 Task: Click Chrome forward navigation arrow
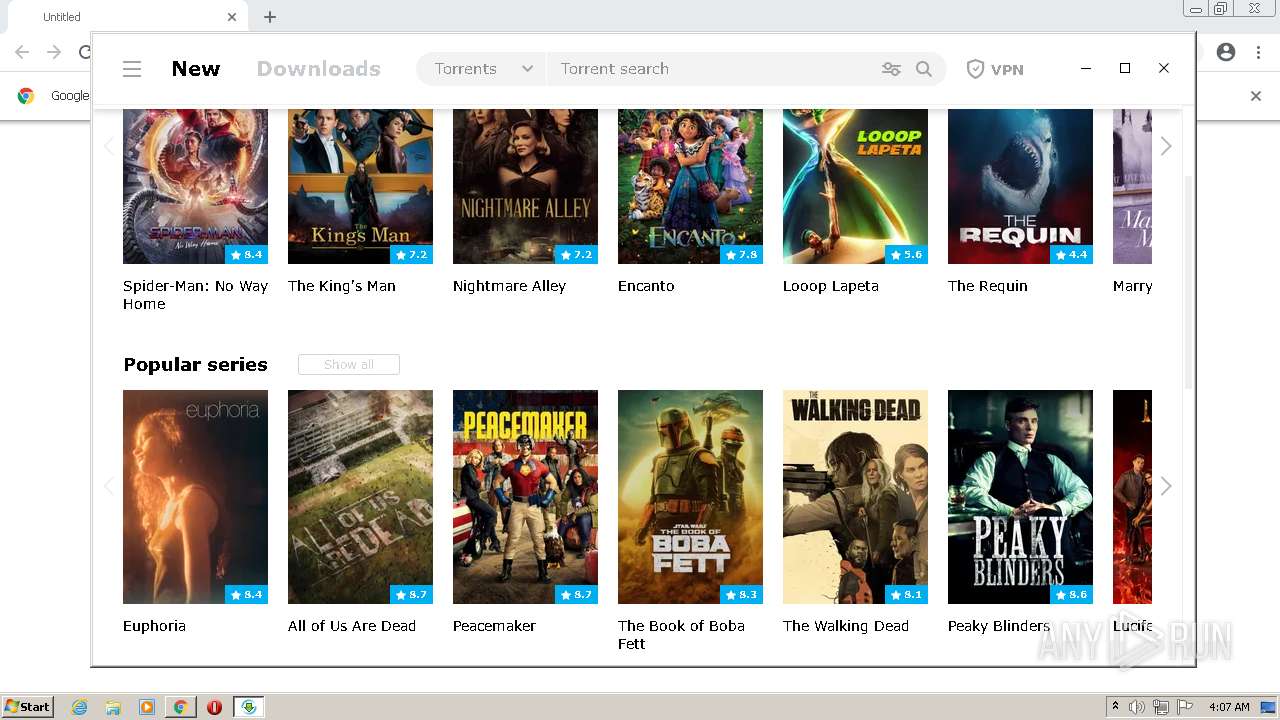[x=54, y=52]
